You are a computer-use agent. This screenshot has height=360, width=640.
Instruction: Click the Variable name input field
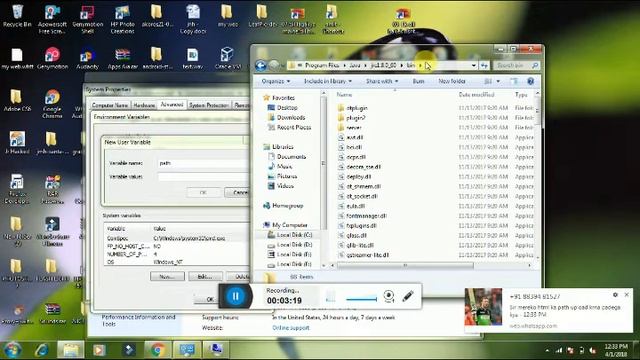point(203,163)
